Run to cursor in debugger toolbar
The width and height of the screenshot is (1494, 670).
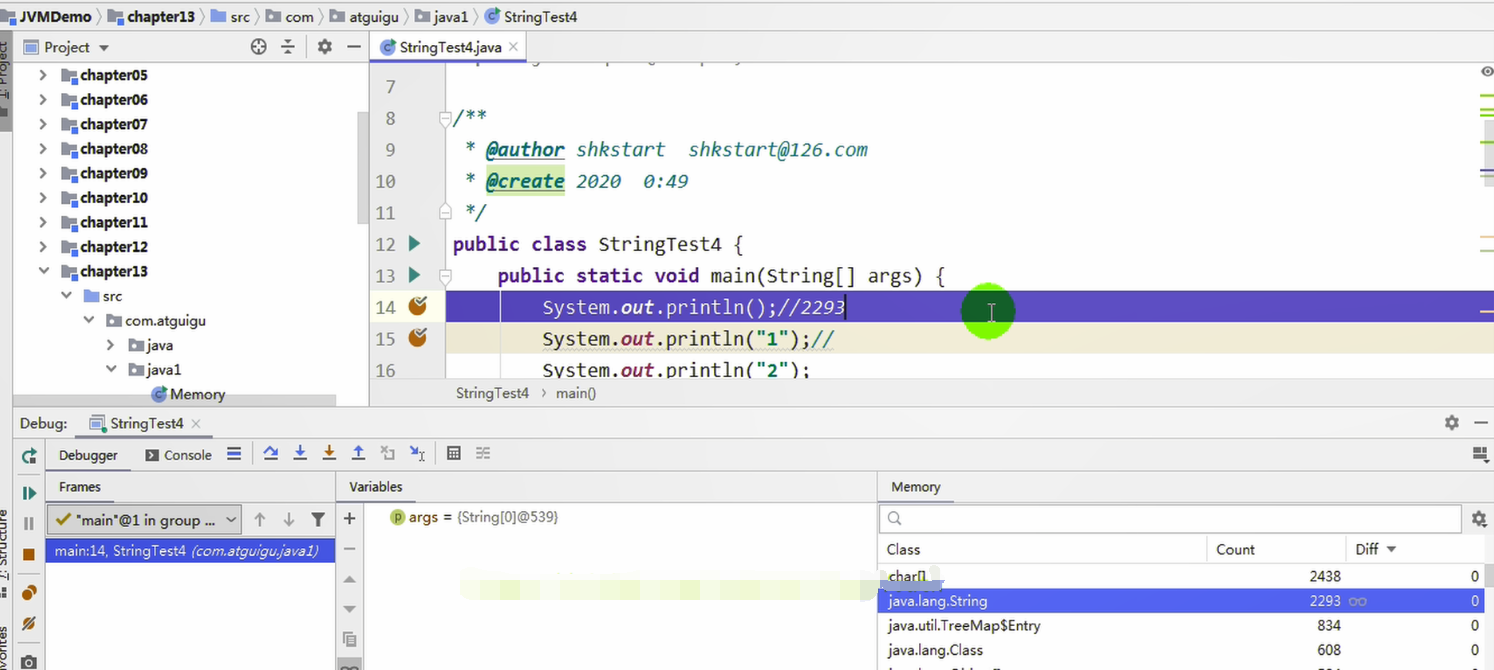(418, 454)
